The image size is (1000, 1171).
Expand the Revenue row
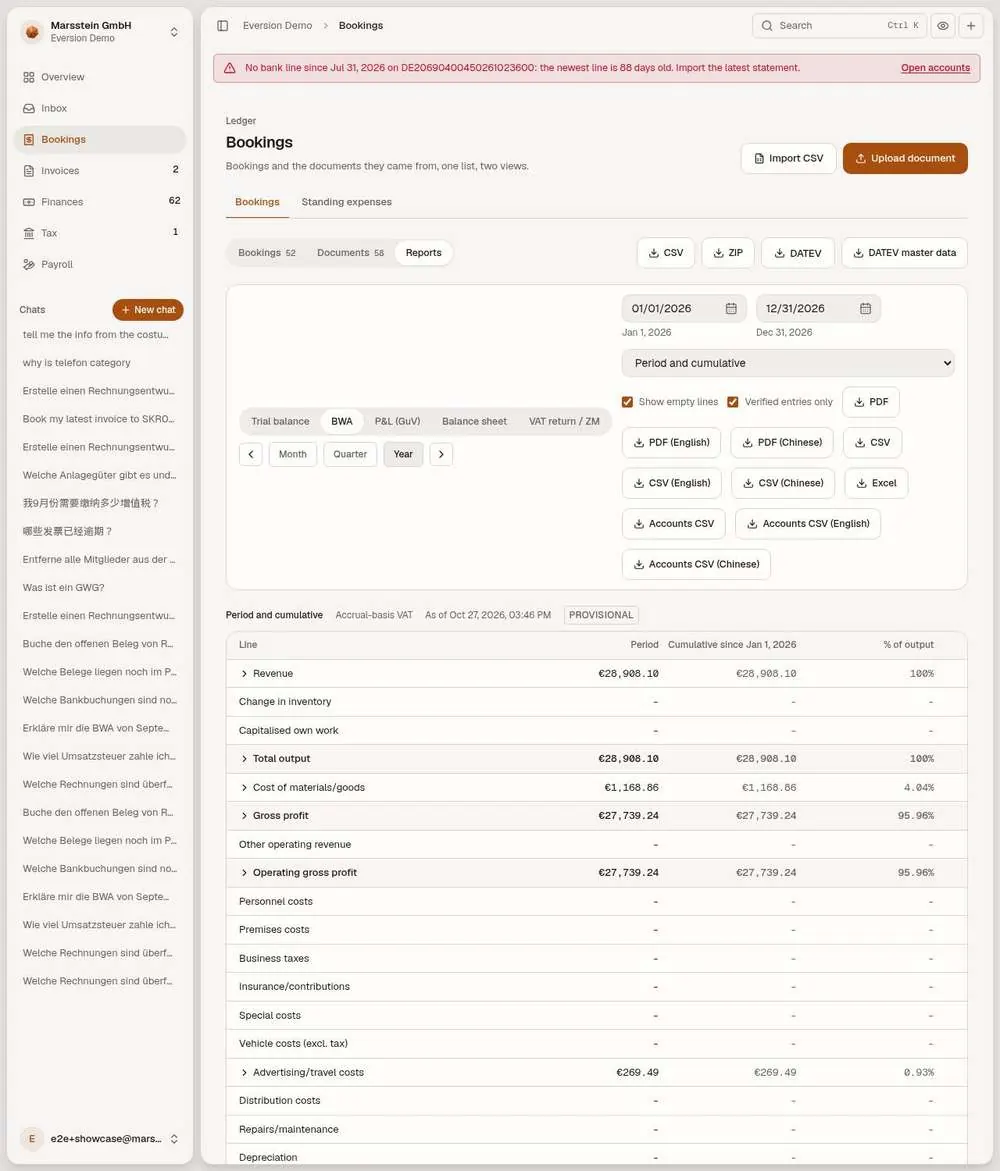(x=244, y=674)
